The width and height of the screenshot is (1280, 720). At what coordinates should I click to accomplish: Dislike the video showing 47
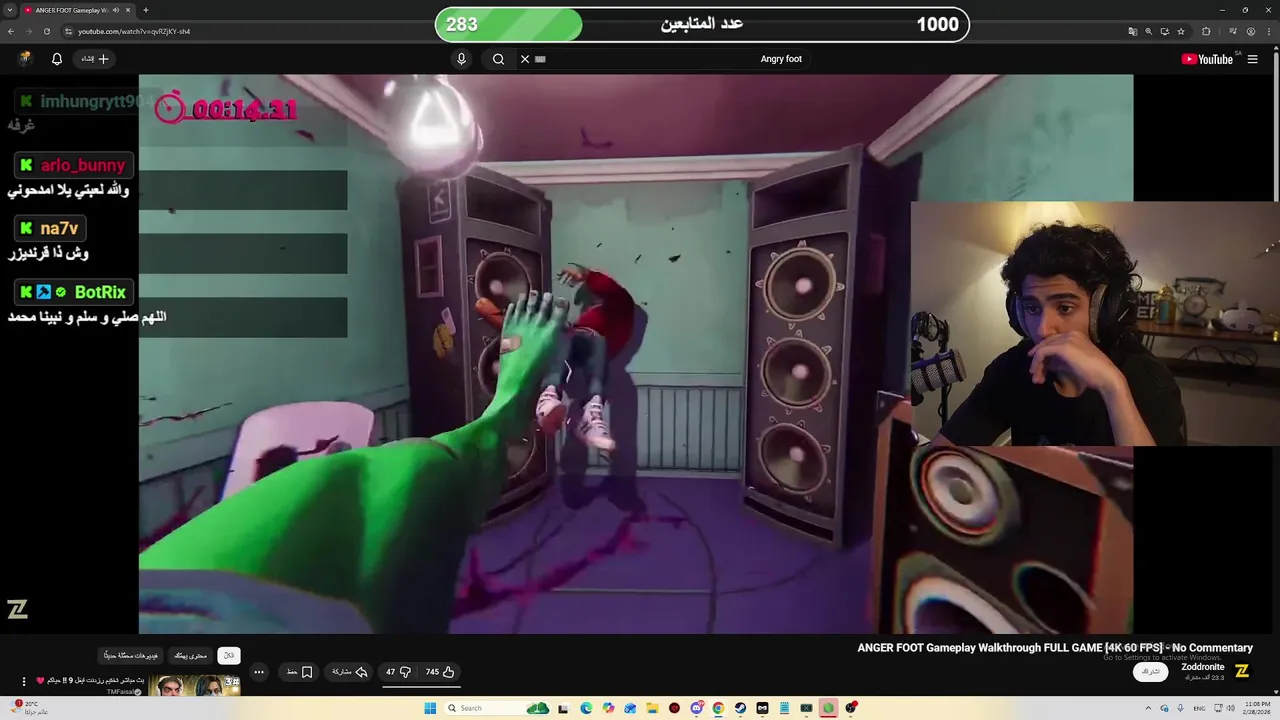coord(398,672)
